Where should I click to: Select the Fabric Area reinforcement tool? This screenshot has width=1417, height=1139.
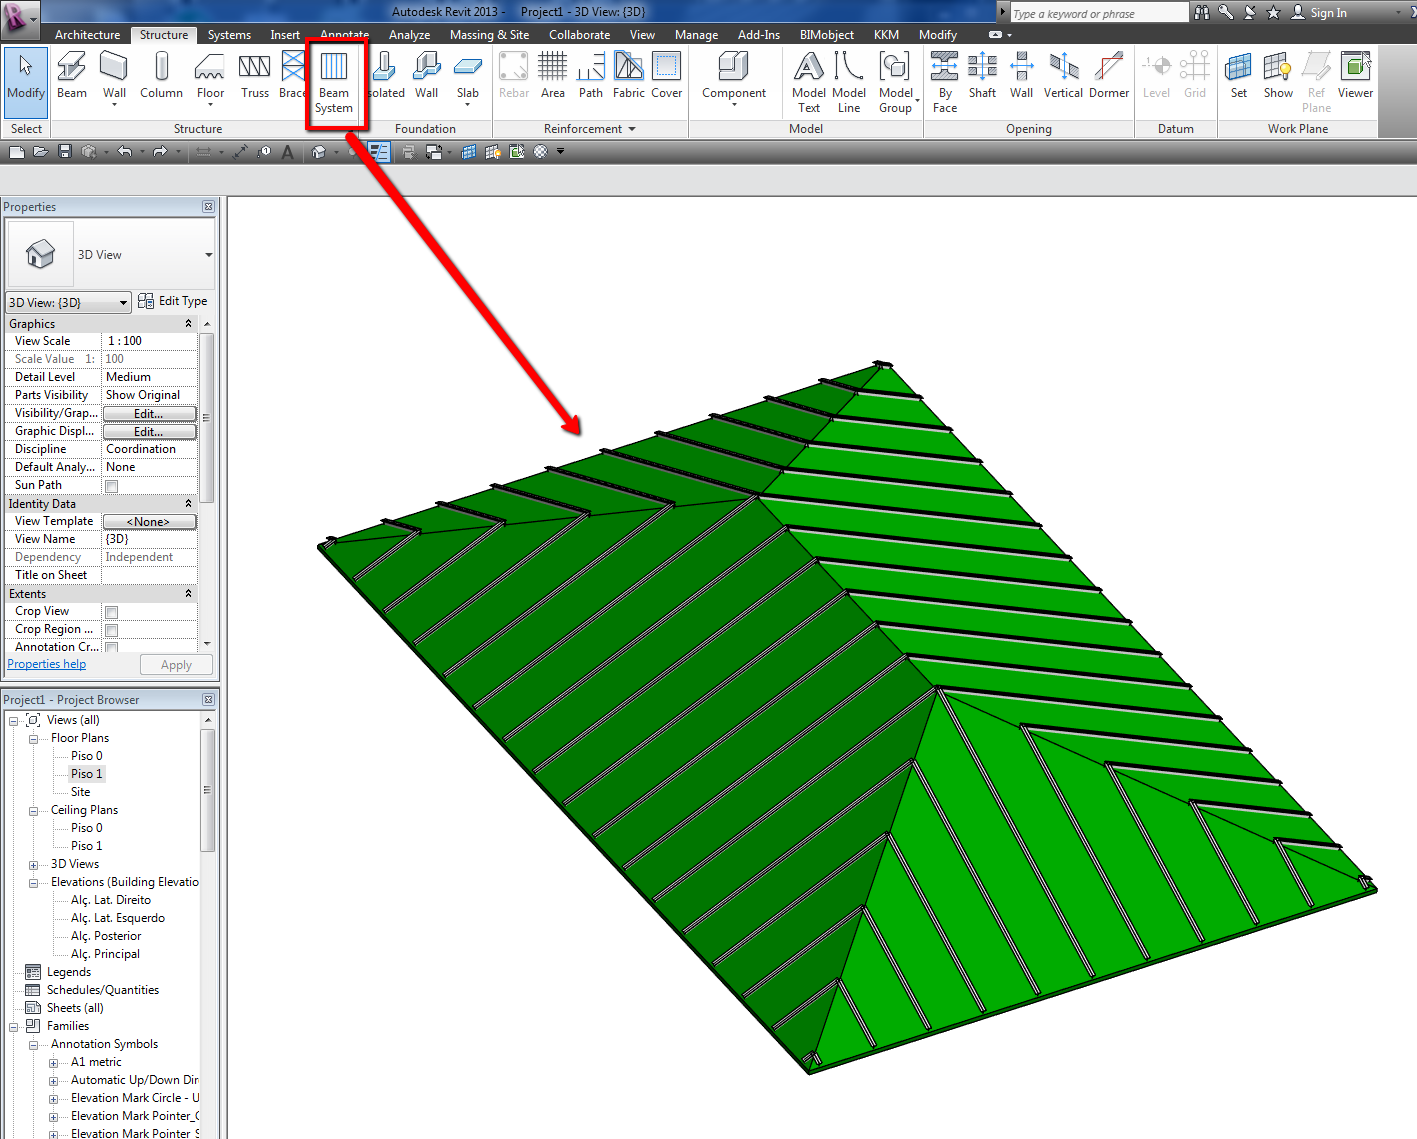(x=628, y=76)
